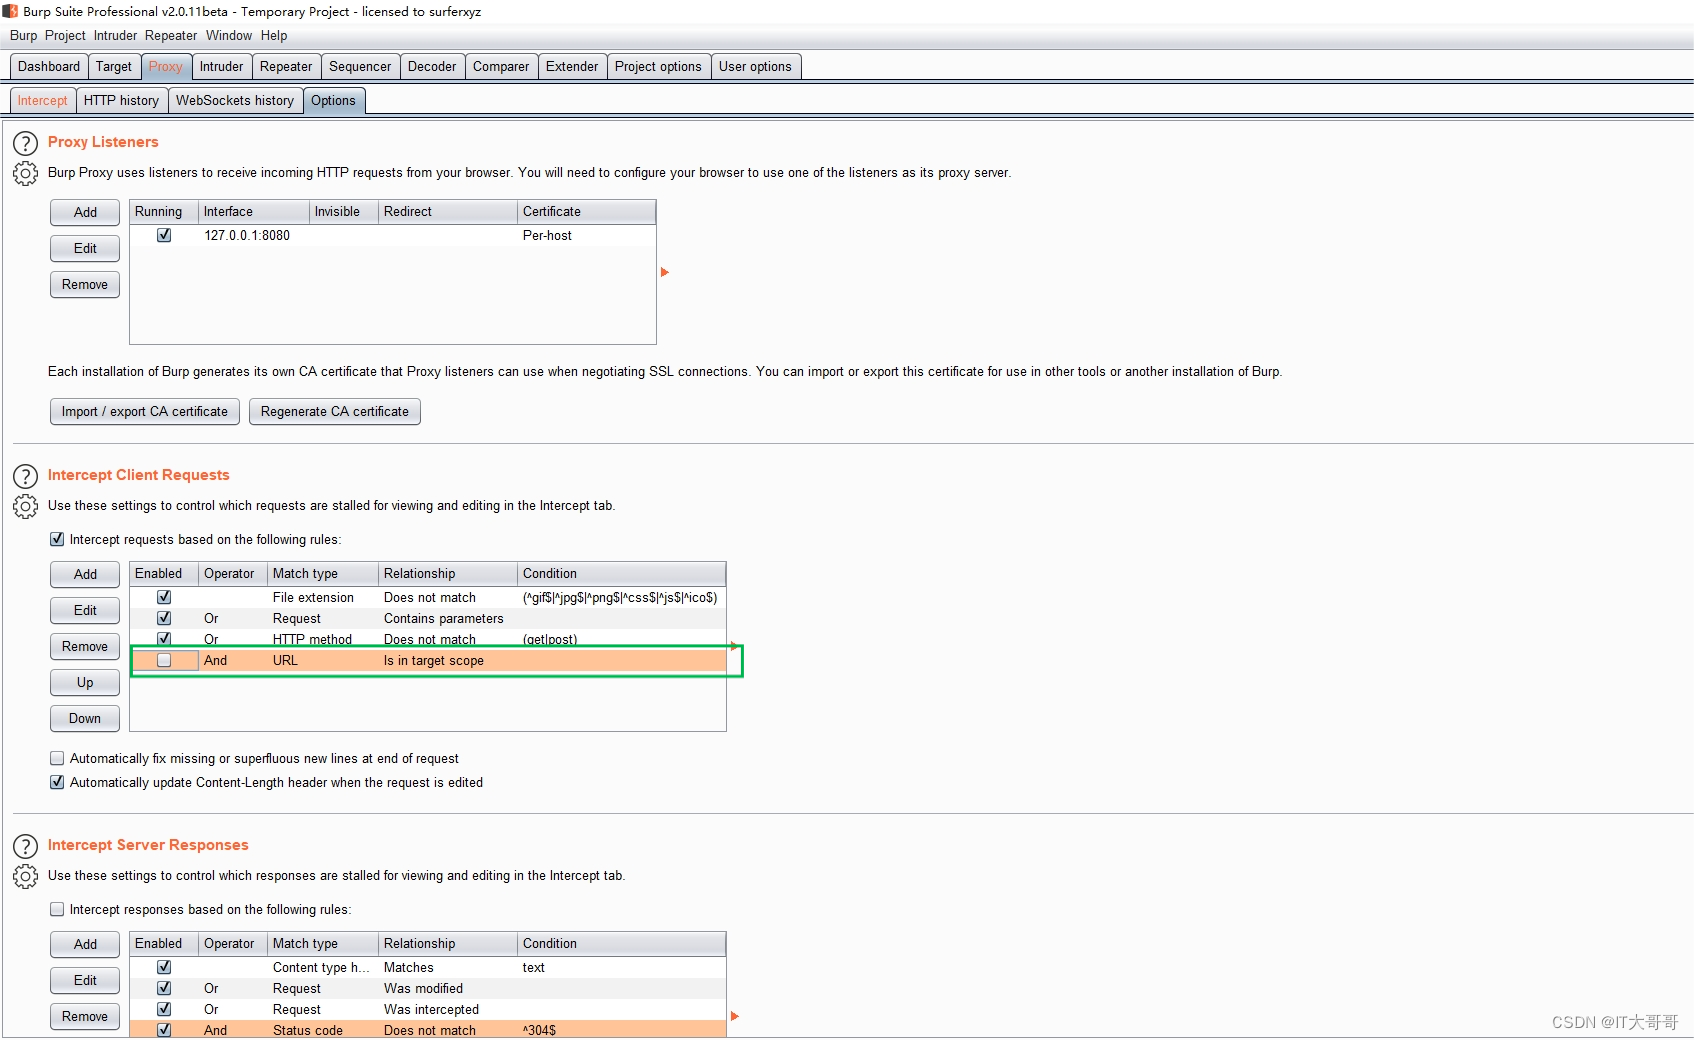Disable the 'Was intercepted' response rule
This screenshot has height=1040, width=1694.
click(164, 1009)
